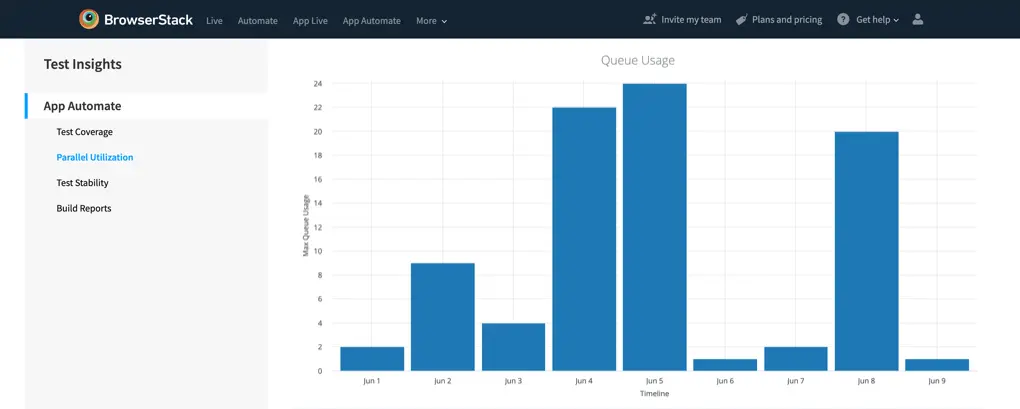Image resolution: width=1020 pixels, height=409 pixels.
Task: Click the 0 y-axis tick label
Action: click(320, 371)
